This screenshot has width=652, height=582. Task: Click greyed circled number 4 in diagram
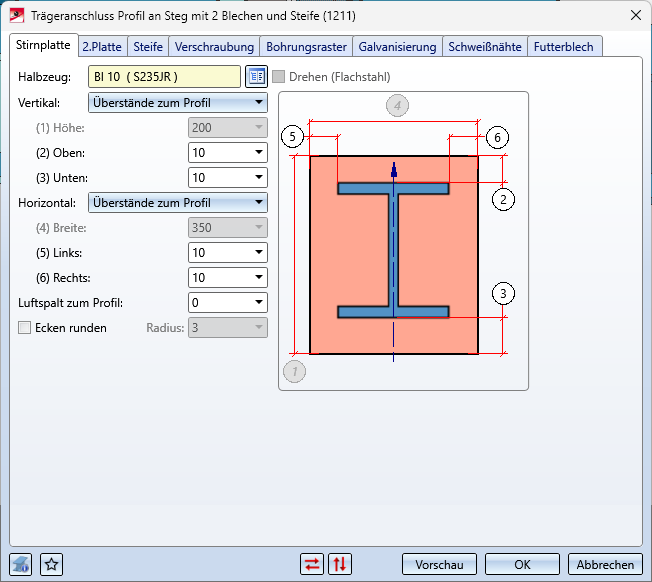398,106
